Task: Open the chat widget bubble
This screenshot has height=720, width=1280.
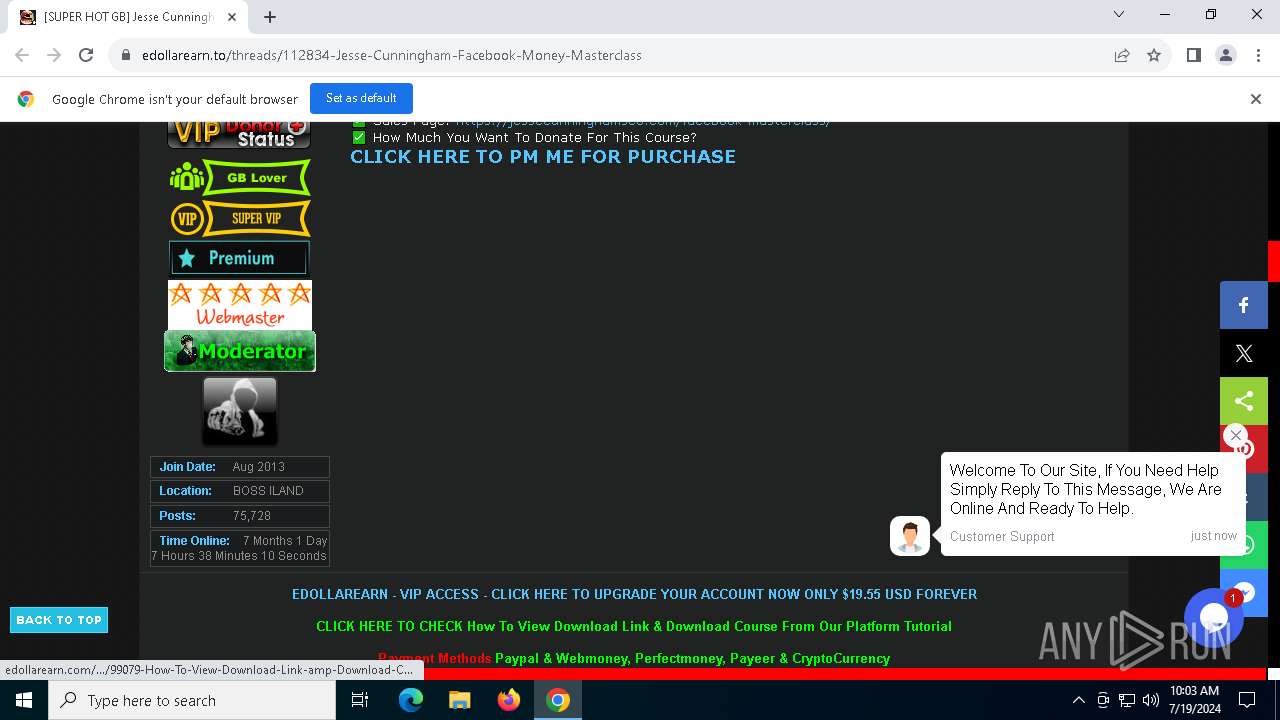Action: 1214,618
